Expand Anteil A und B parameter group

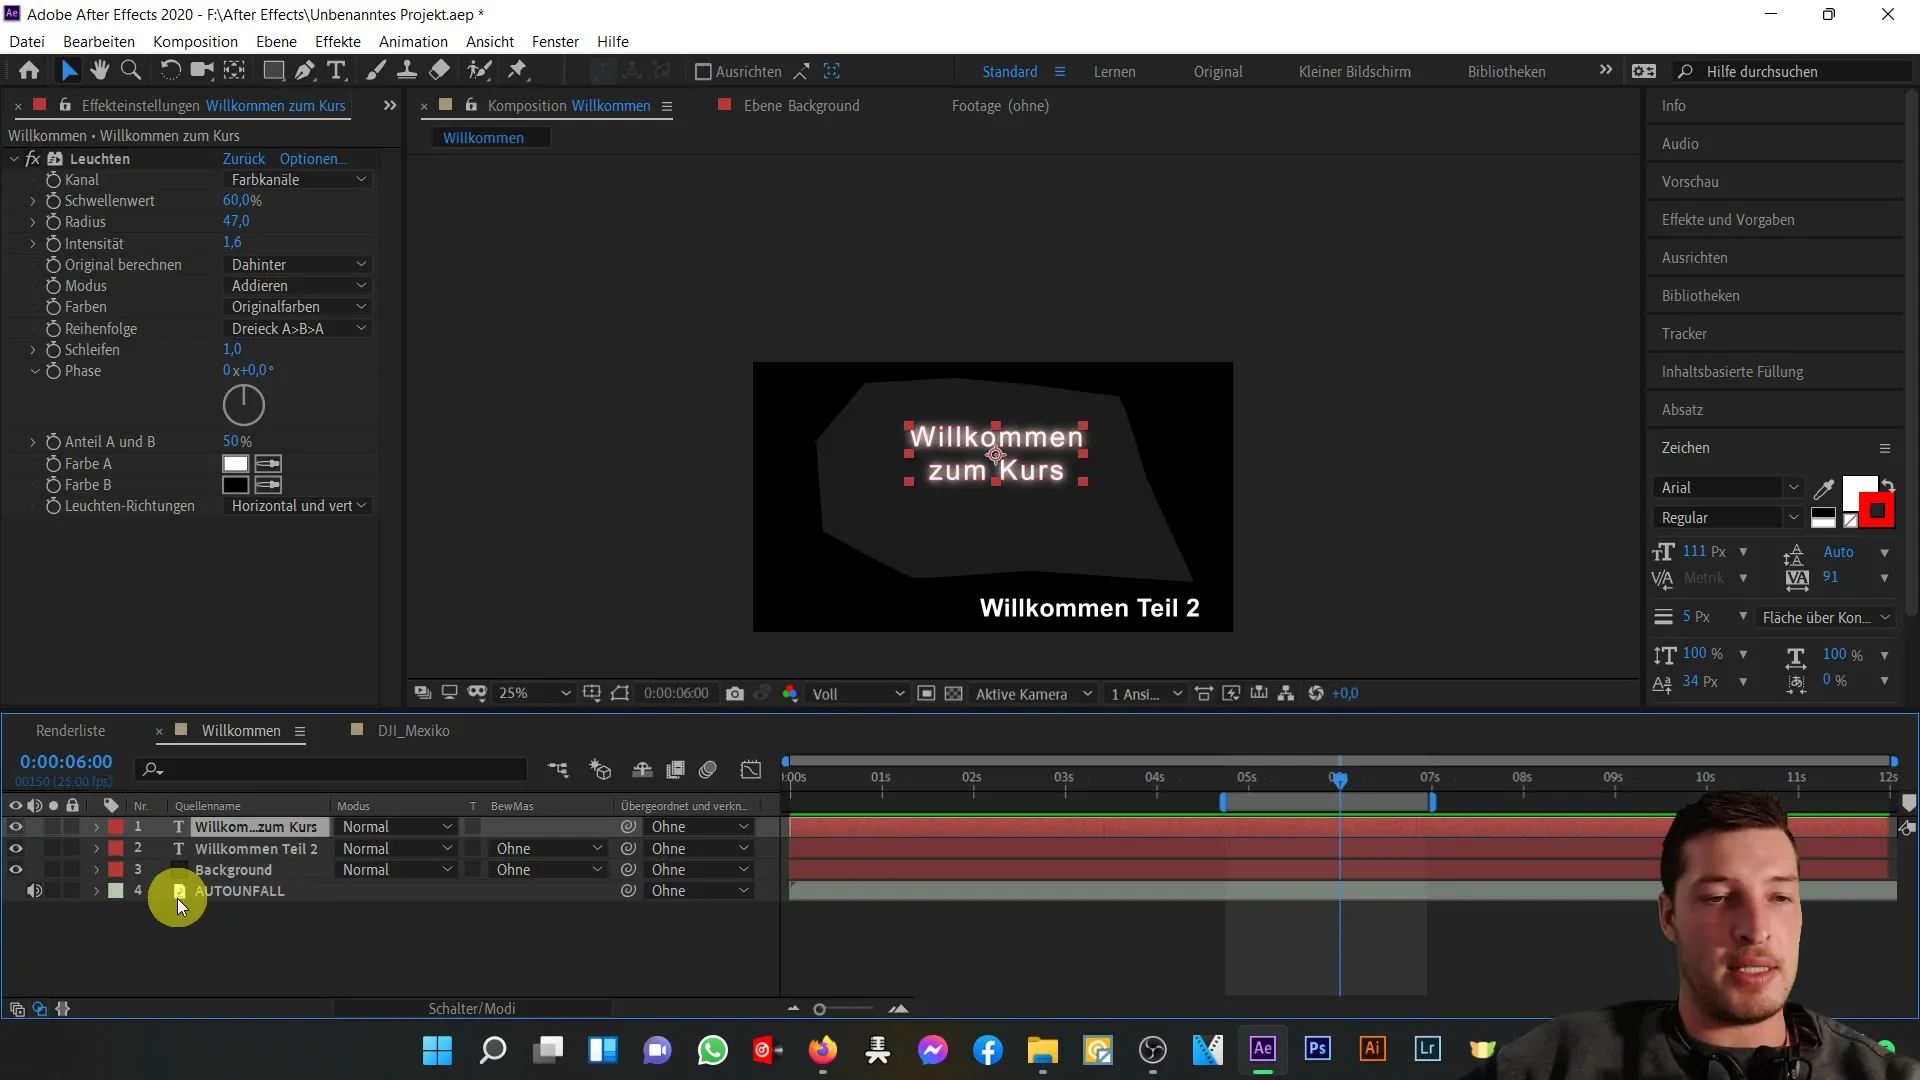click(x=33, y=440)
